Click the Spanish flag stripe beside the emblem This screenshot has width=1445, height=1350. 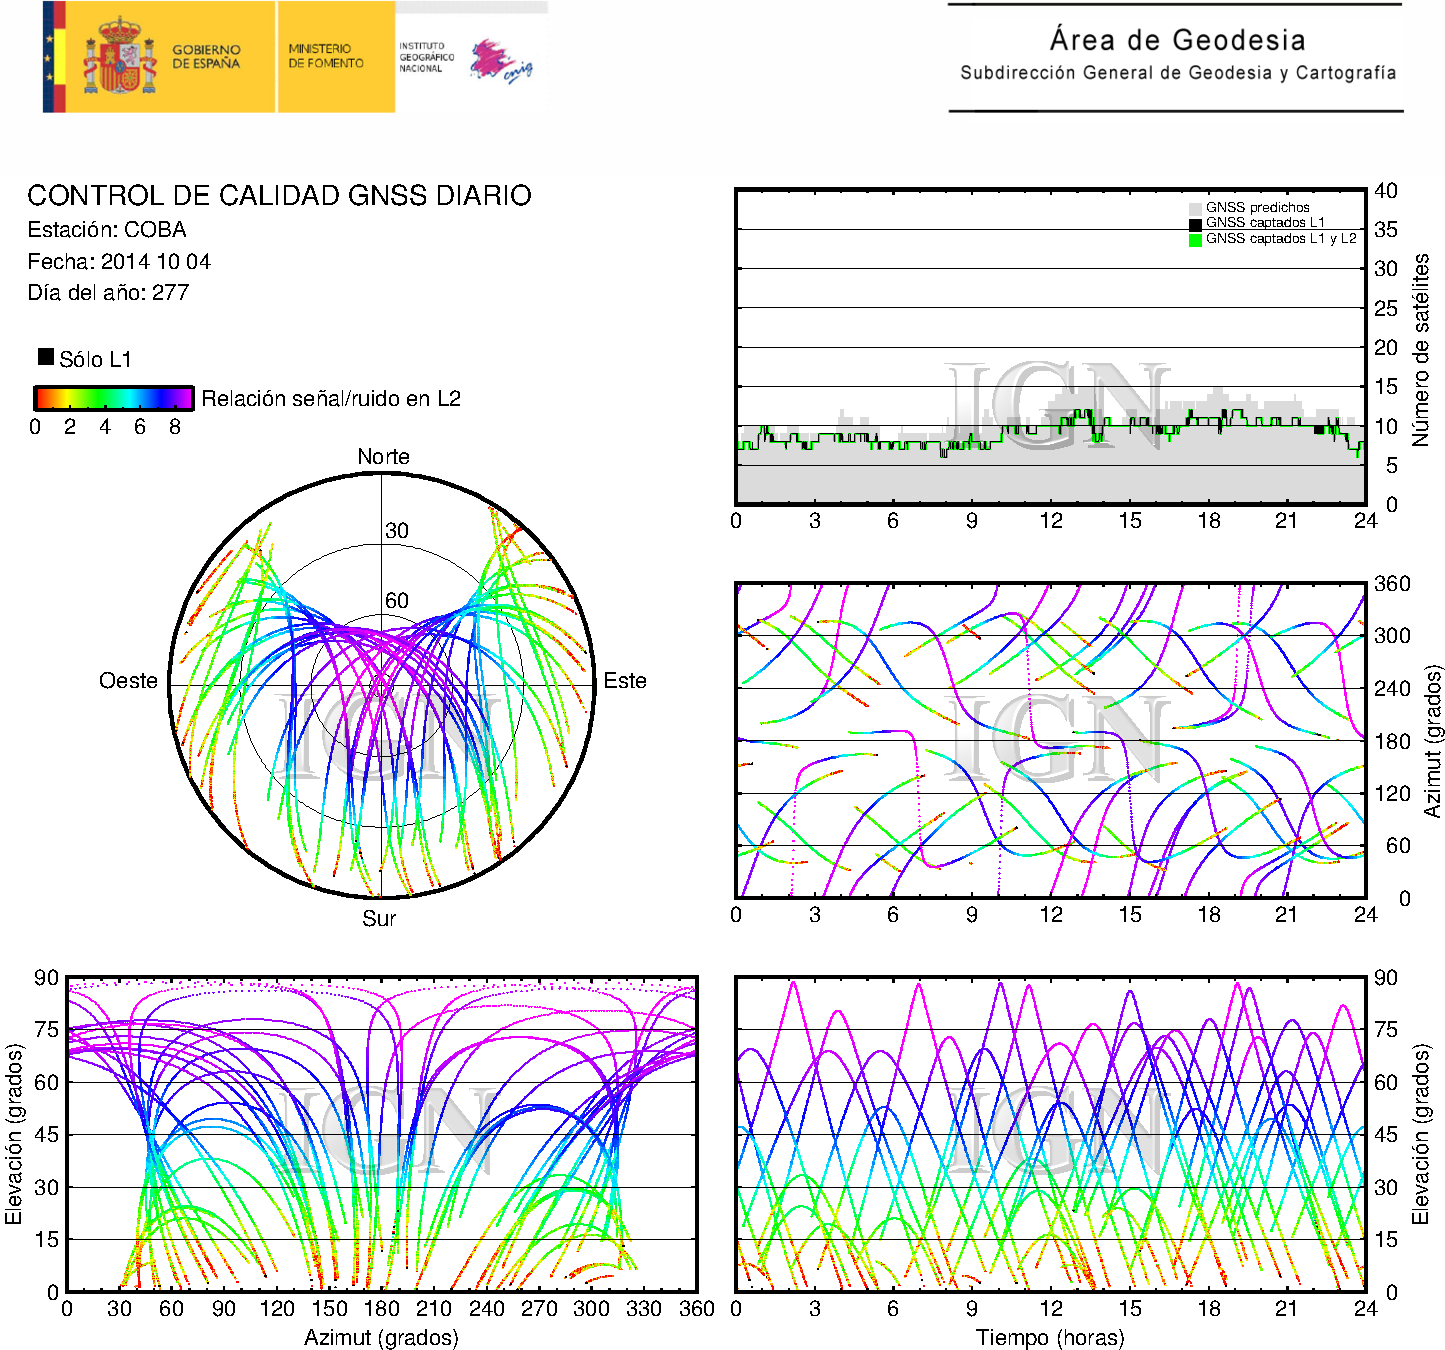(54, 57)
